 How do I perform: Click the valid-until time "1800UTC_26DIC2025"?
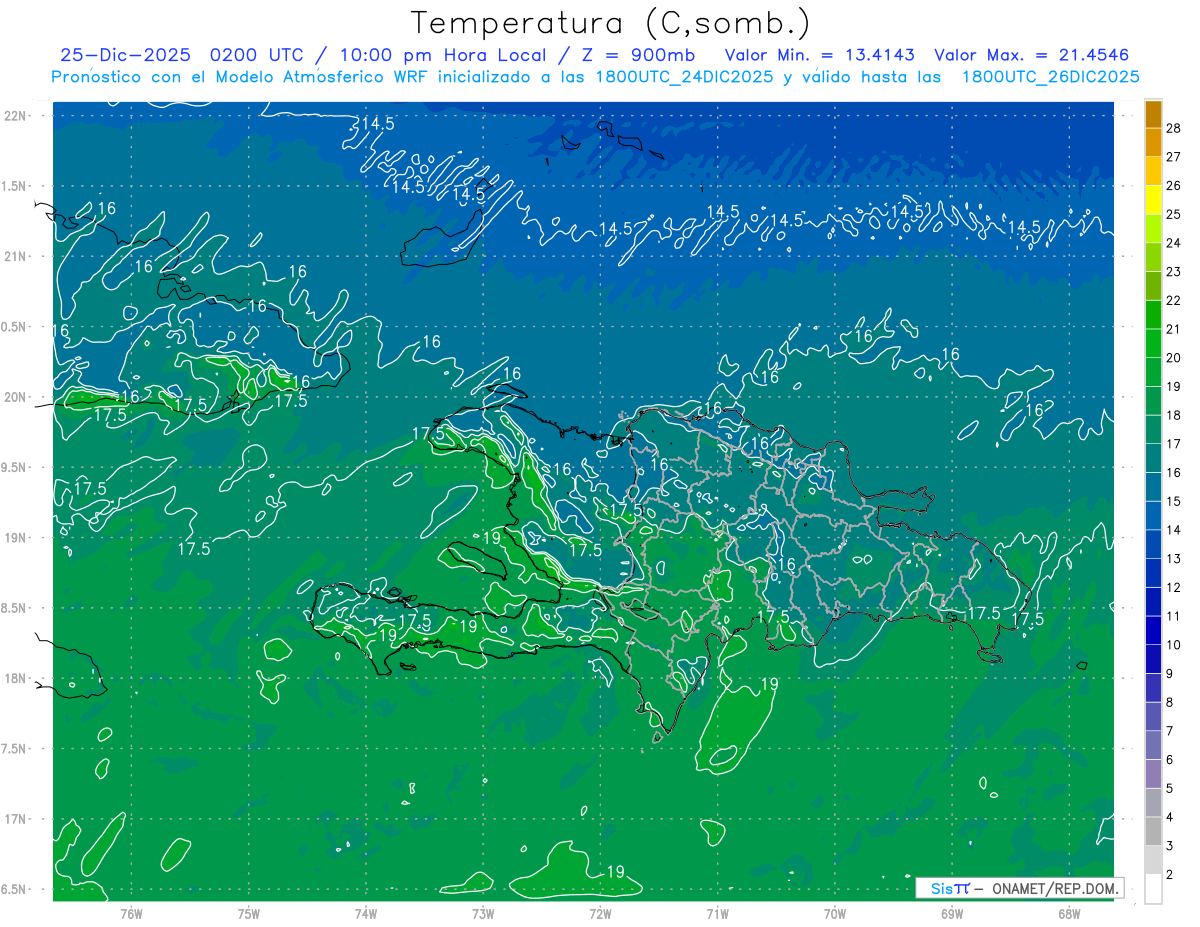tap(1050, 77)
